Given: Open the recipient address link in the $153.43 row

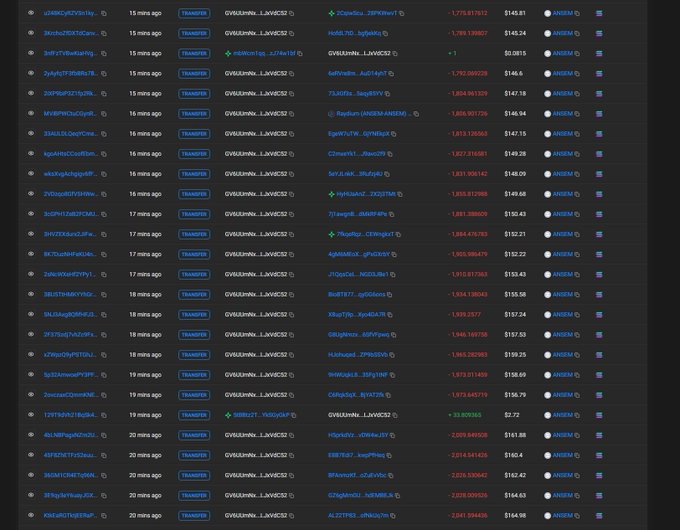Looking at the screenshot, I should coord(358,274).
